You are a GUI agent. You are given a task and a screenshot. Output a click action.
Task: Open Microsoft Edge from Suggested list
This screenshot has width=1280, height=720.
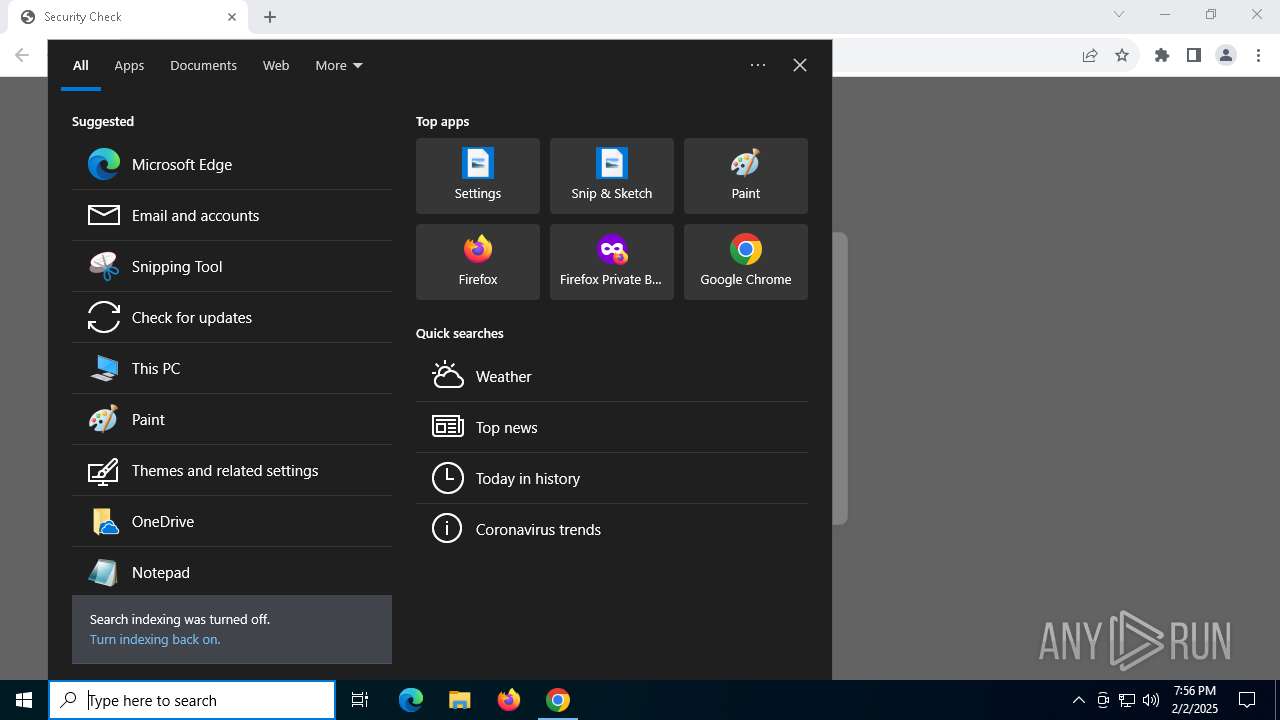pos(231,164)
